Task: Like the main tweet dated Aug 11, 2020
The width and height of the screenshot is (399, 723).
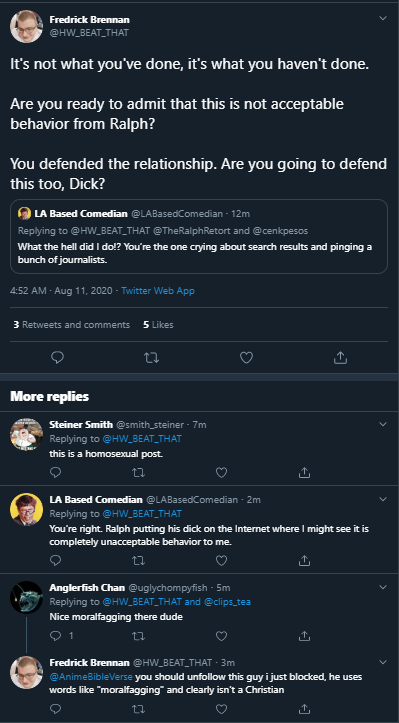Action: pyautogui.click(x=246, y=357)
